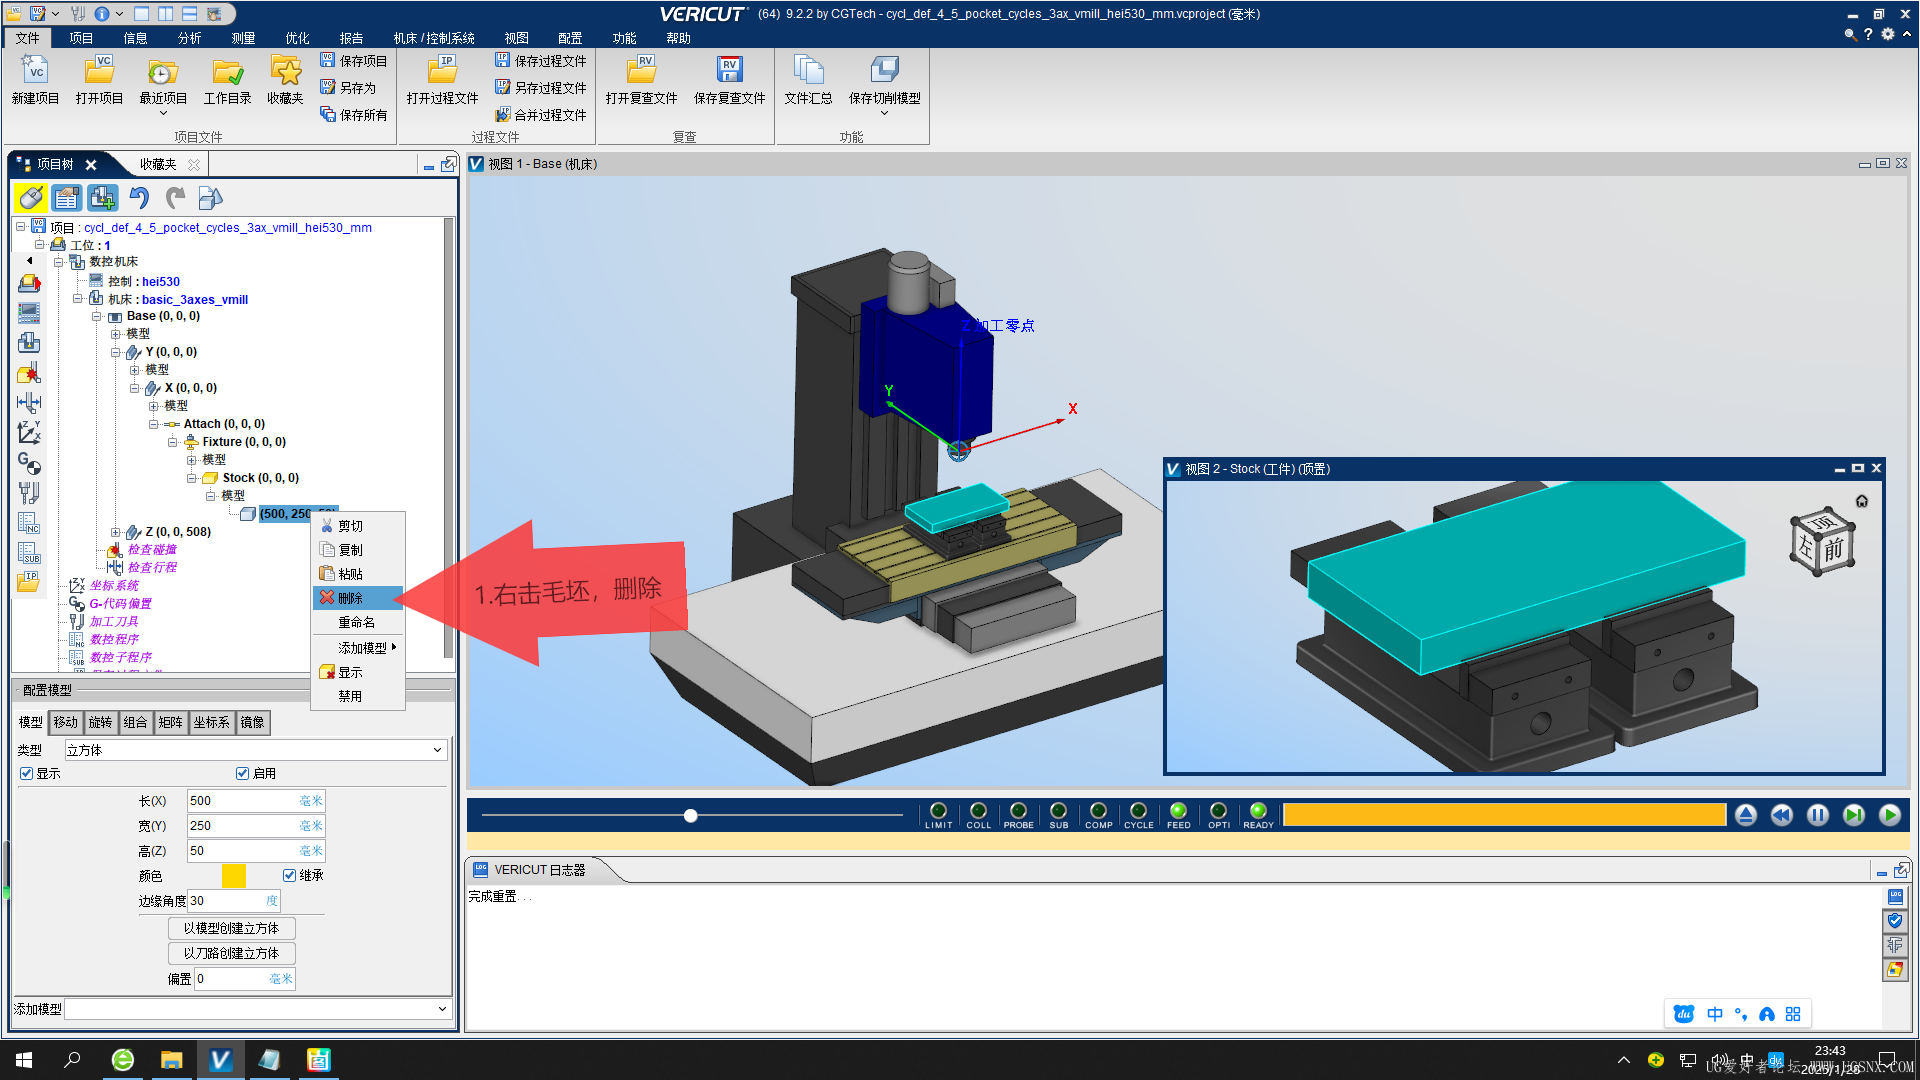Screen dimensions: 1920x1080
Task: Click the undo arrow in project tree toolbar
Action: [139, 198]
